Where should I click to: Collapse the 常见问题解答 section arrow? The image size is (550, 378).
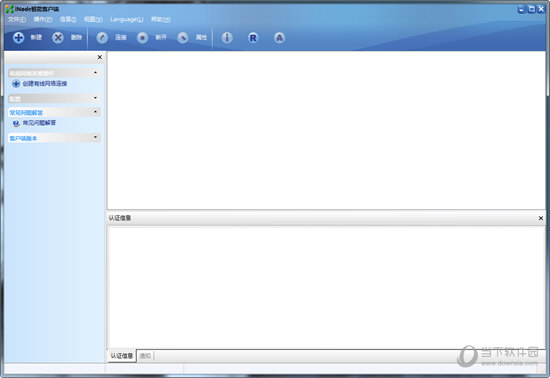[x=95, y=112]
